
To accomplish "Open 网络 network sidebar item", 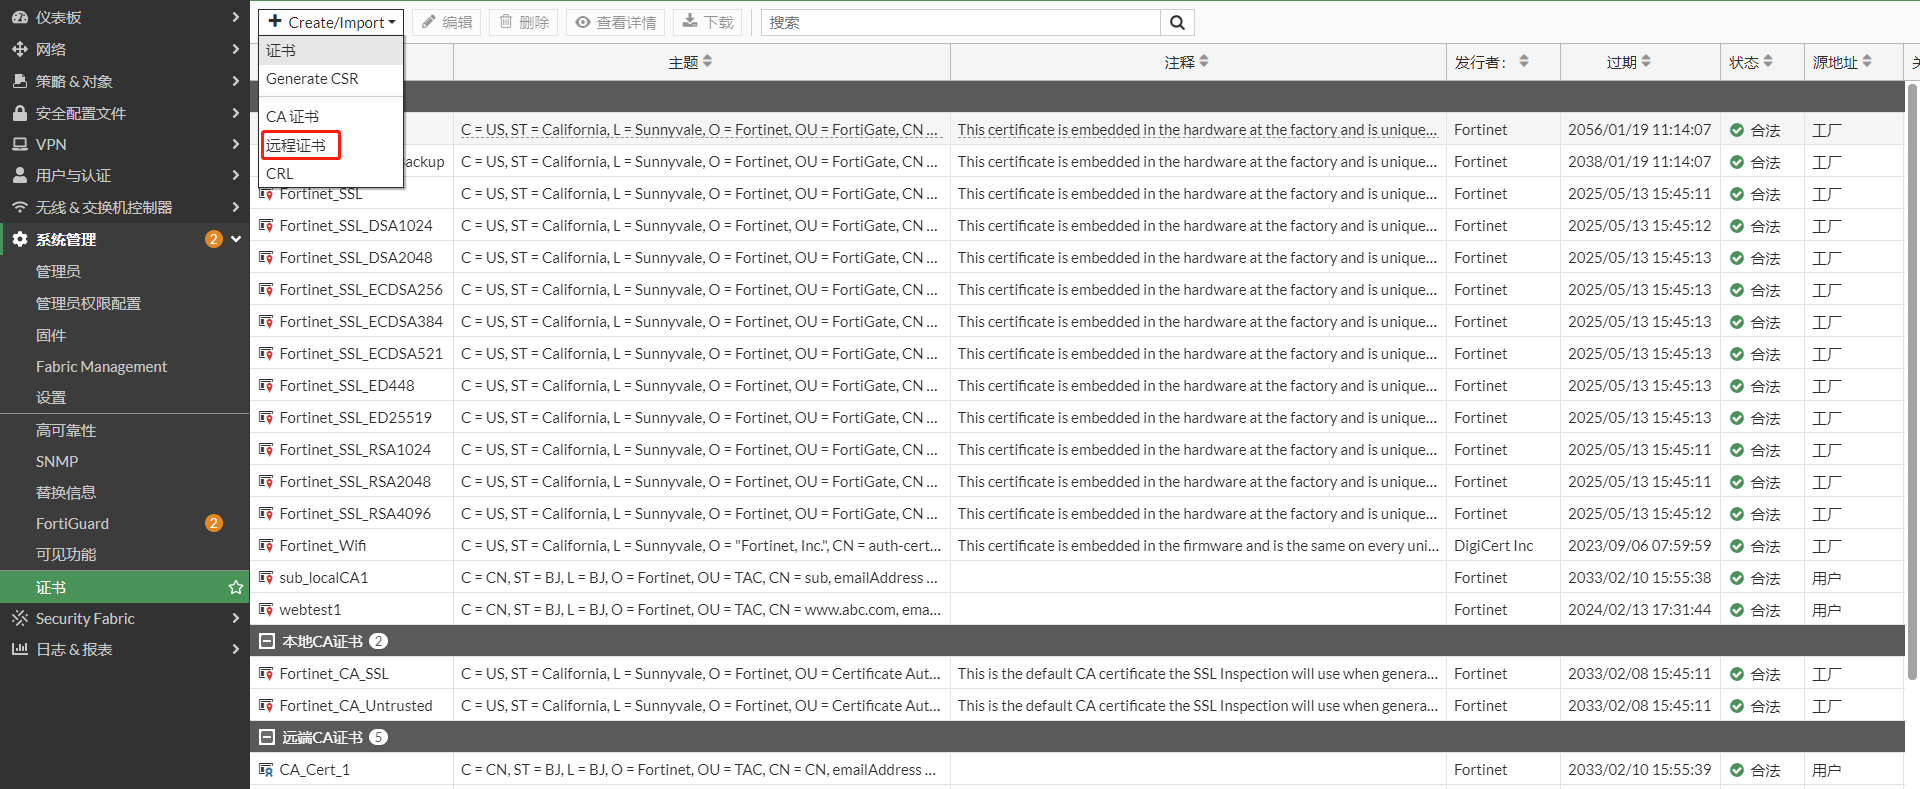I will (x=124, y=49).
